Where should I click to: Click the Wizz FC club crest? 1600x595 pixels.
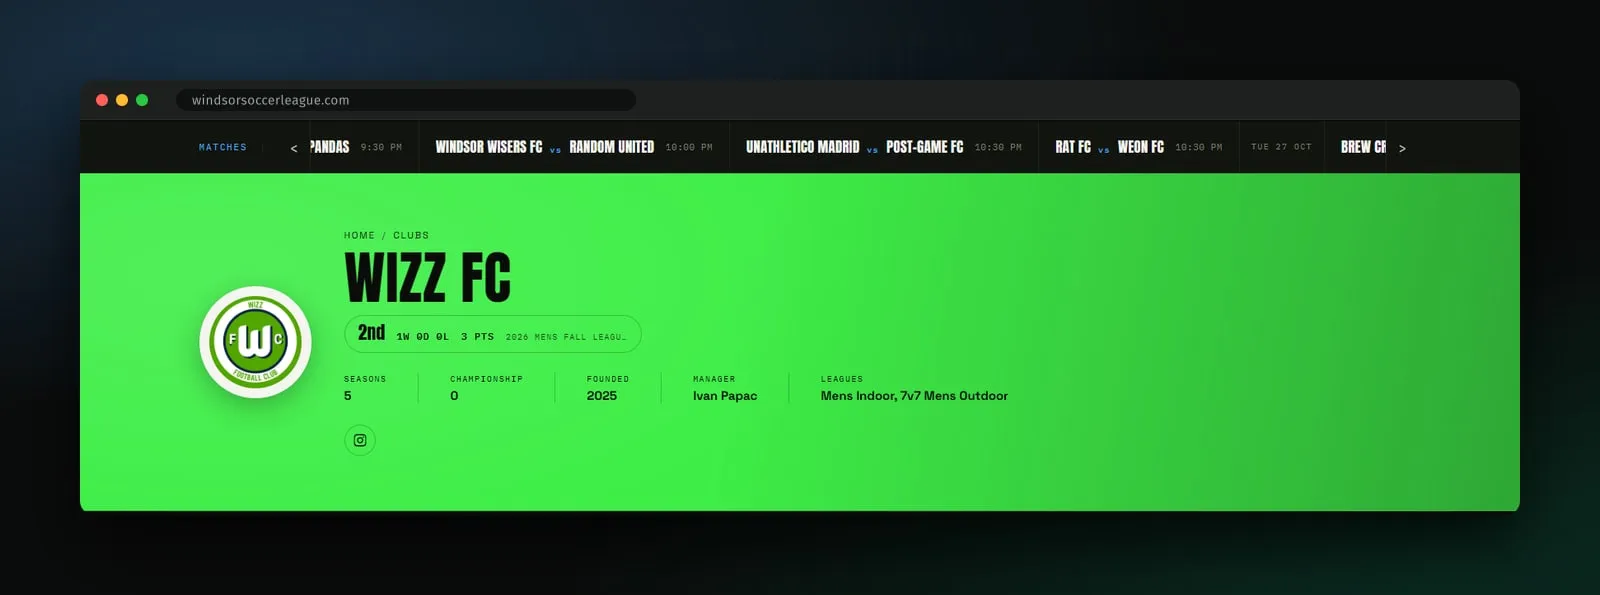255,342
